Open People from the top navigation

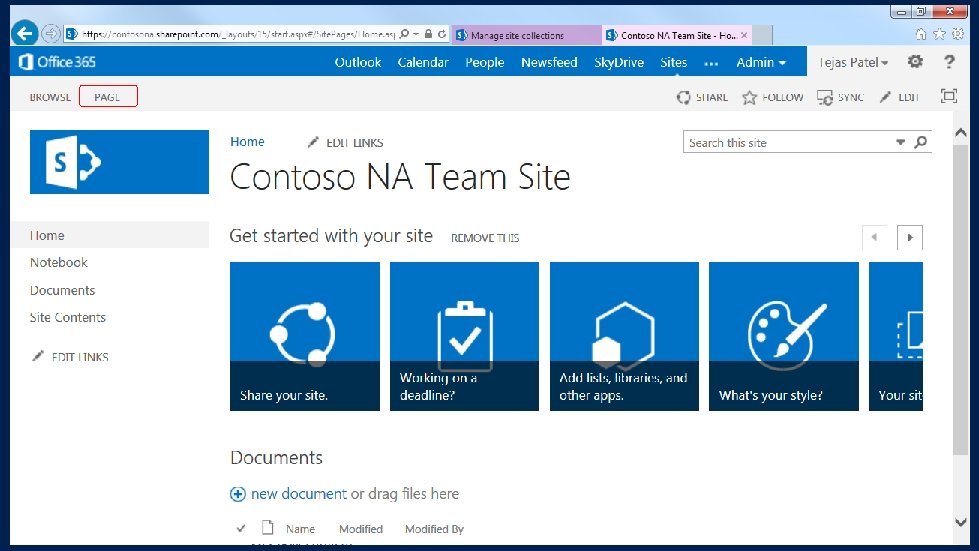pyautogui.click(x=485, y=62)
